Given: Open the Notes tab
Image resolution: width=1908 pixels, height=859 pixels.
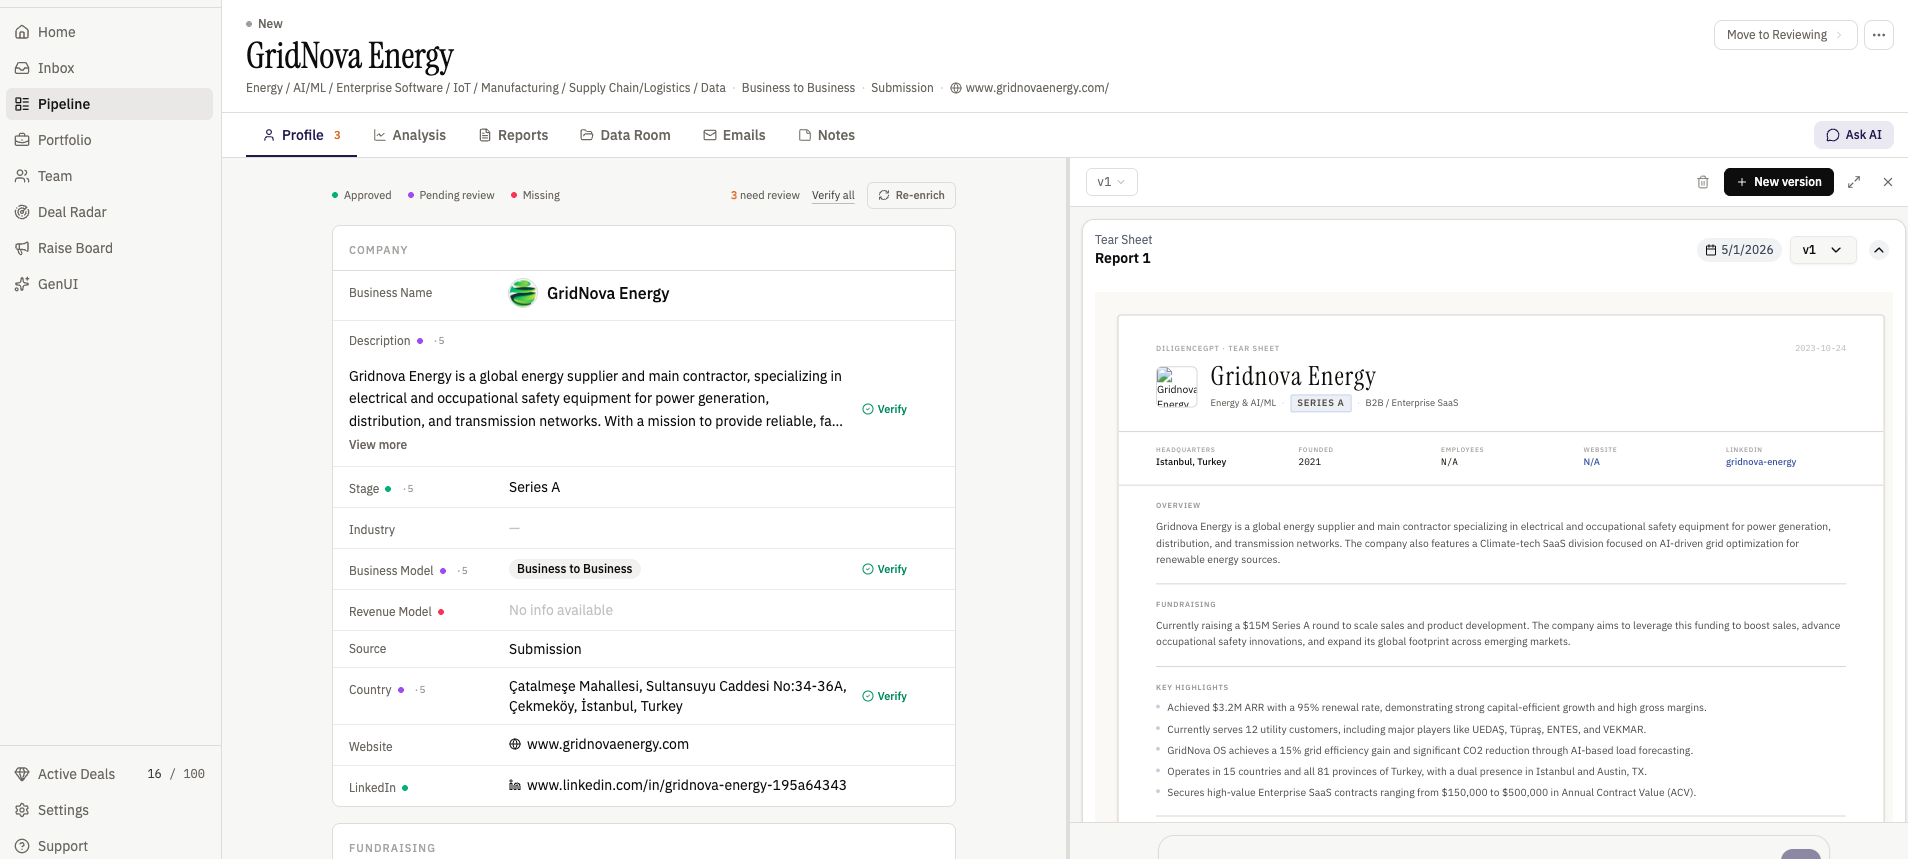Looking at the screenshot, I should [827, 135].
